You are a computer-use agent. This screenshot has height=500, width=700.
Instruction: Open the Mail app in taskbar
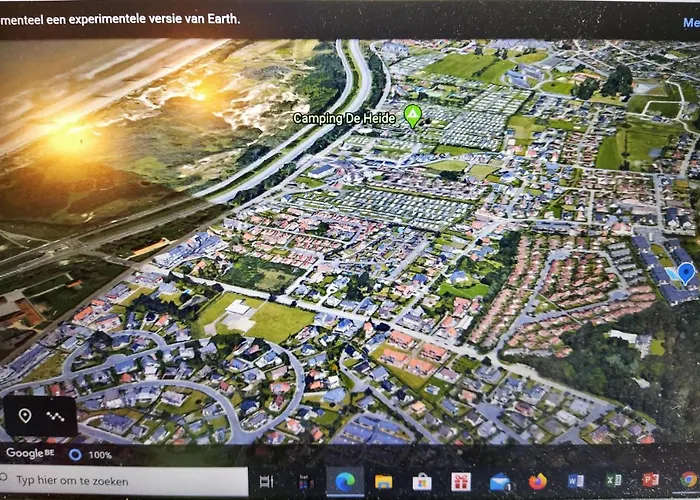[500, 482]
